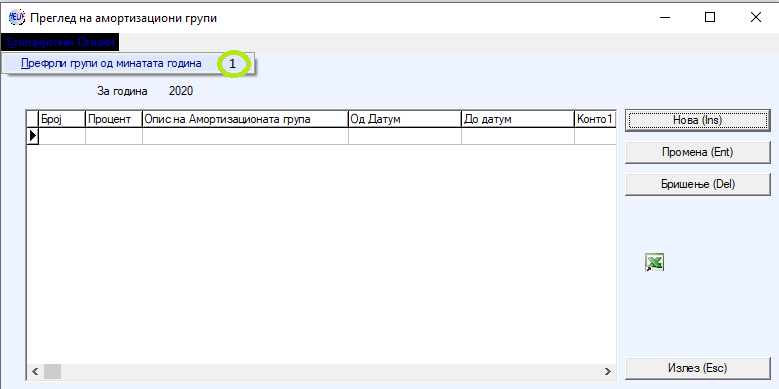Image resolution: width=779 pixels, height=389 pixels.
Task: Select the Број column header
Action: pos(62,120)
